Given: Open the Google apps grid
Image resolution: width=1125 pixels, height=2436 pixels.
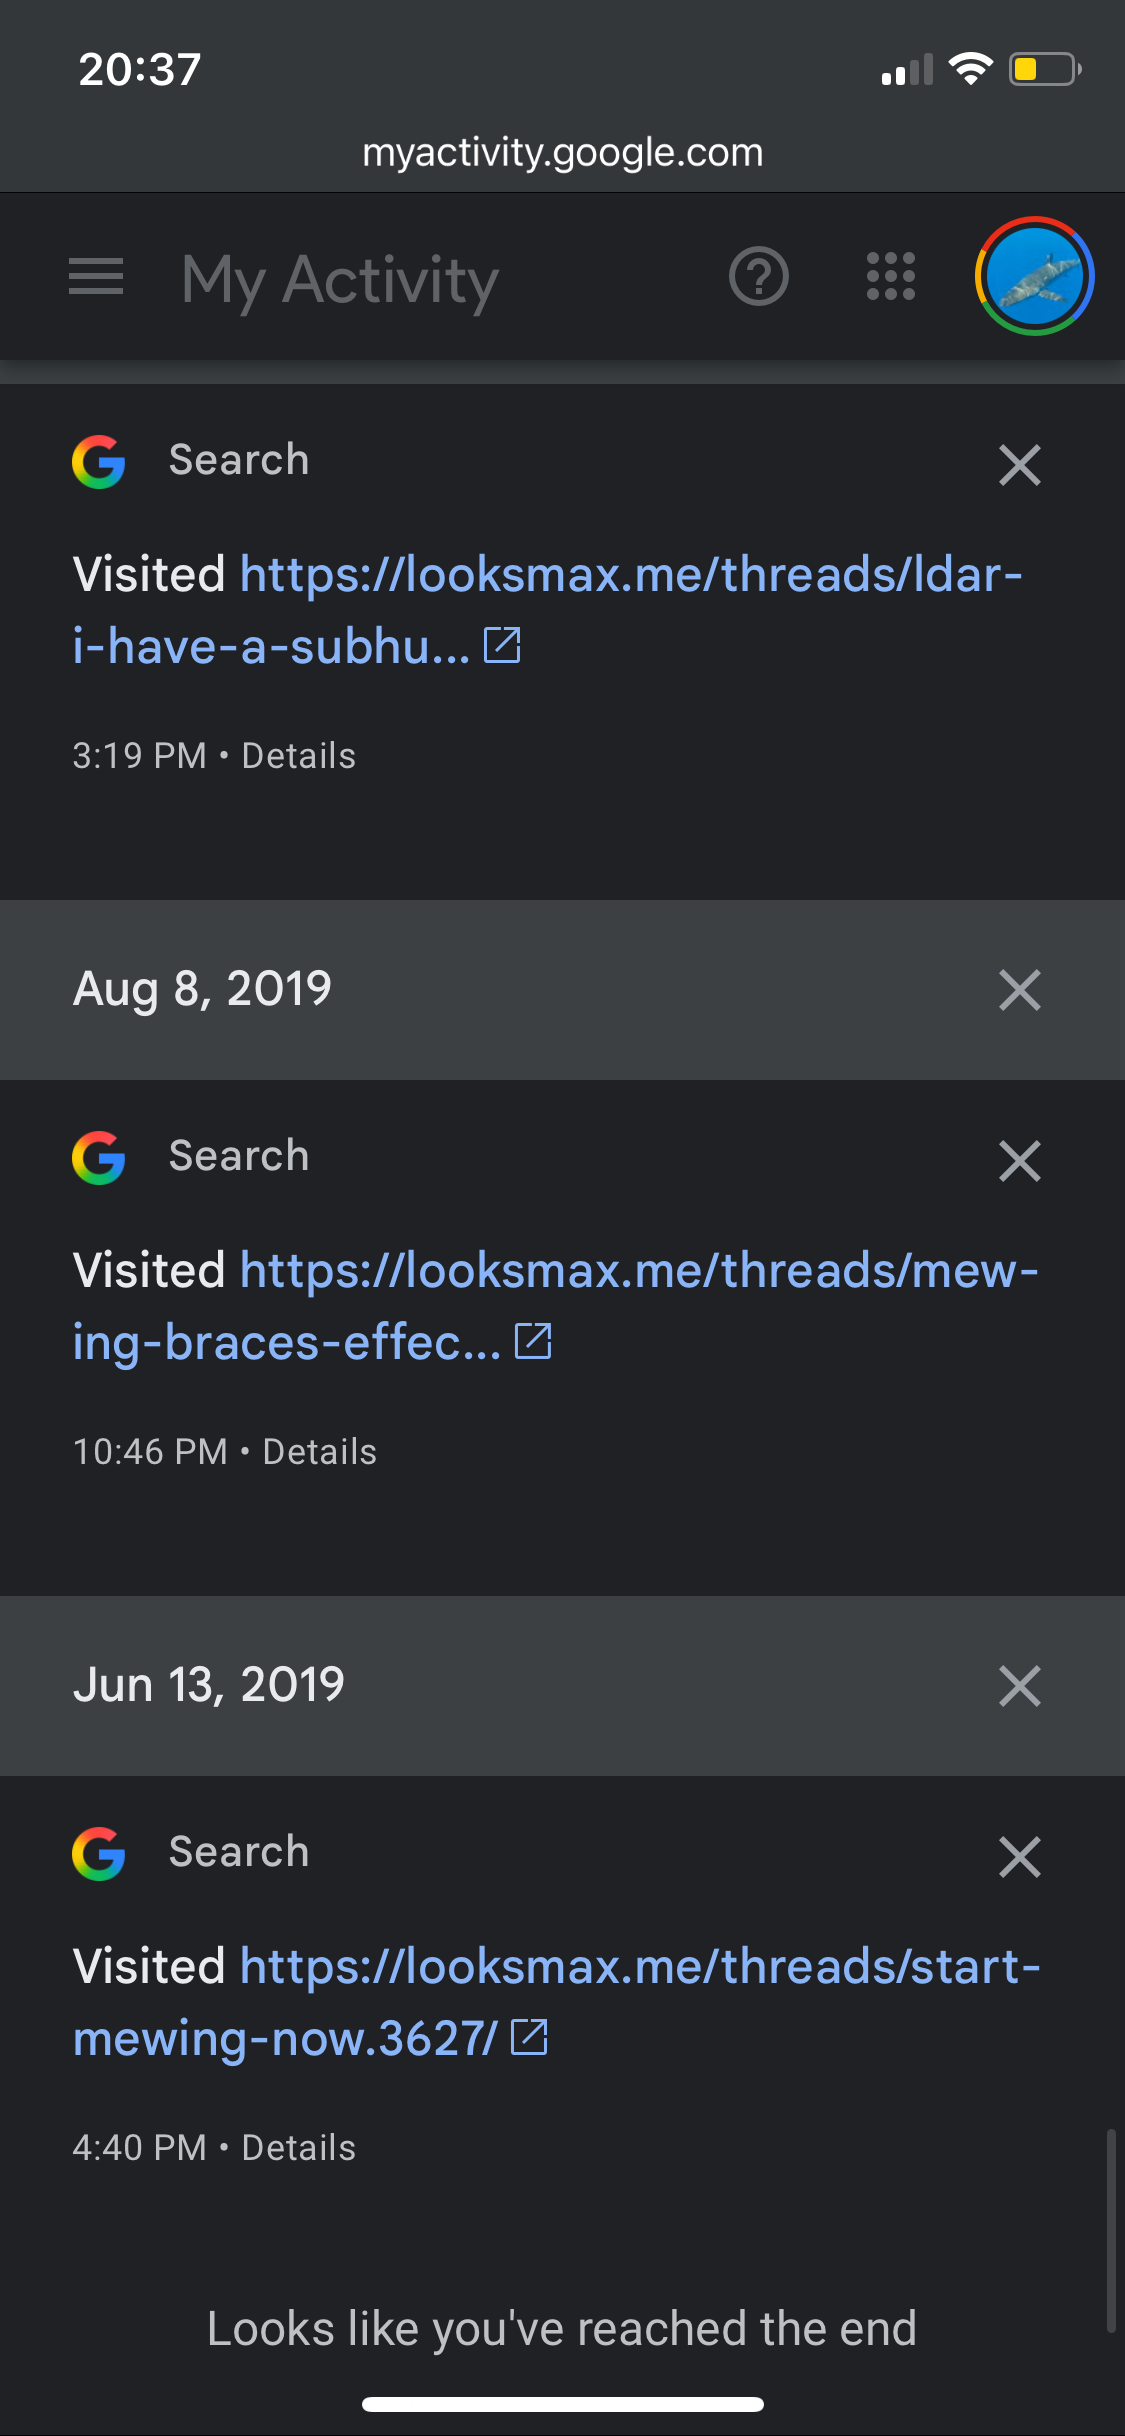Looking at the screenshot, I should coord(890,277).
